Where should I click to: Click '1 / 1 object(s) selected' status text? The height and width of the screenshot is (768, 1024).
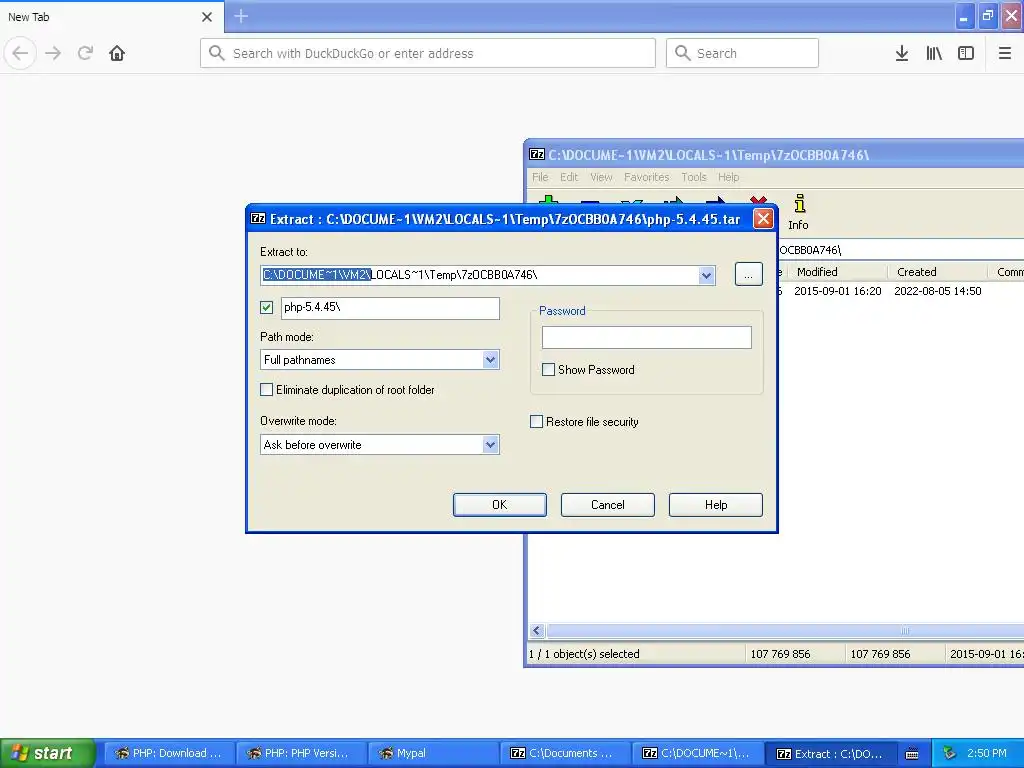[584, 654]
